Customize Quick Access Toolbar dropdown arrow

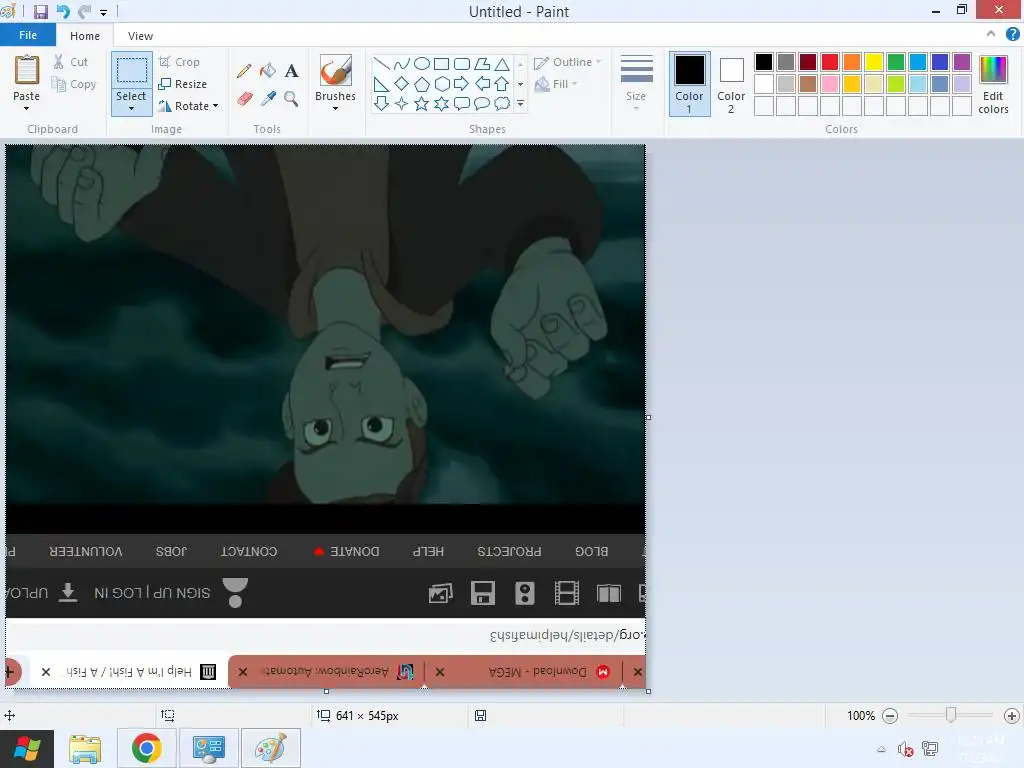pos(103,12)
